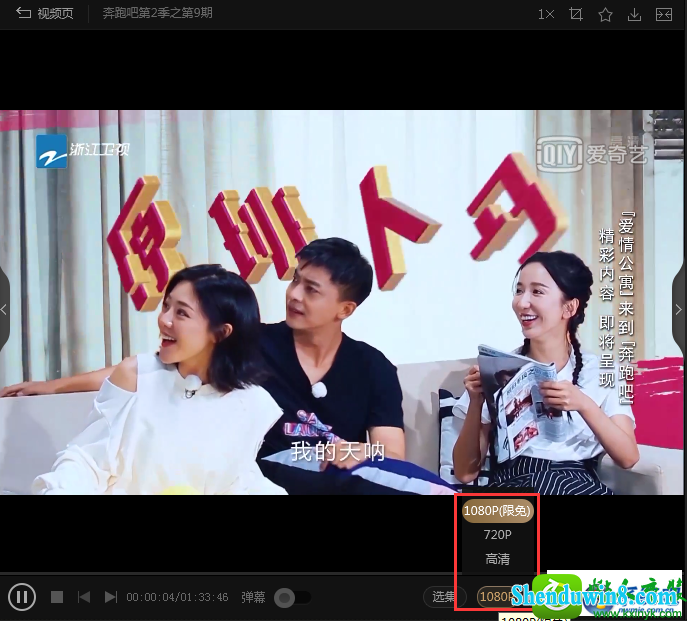Skip to next episode
Viewport: 687px width, 621px height.
[x=111, y=597]
